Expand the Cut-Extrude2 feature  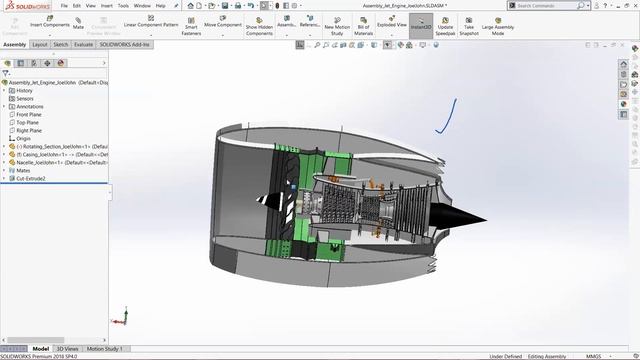click(x=4, y=178)
